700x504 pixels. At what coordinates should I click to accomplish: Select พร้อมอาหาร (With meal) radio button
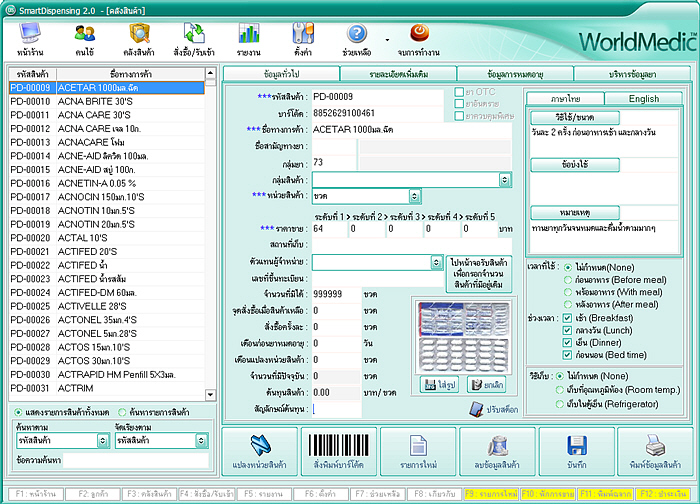pos(568,292)
